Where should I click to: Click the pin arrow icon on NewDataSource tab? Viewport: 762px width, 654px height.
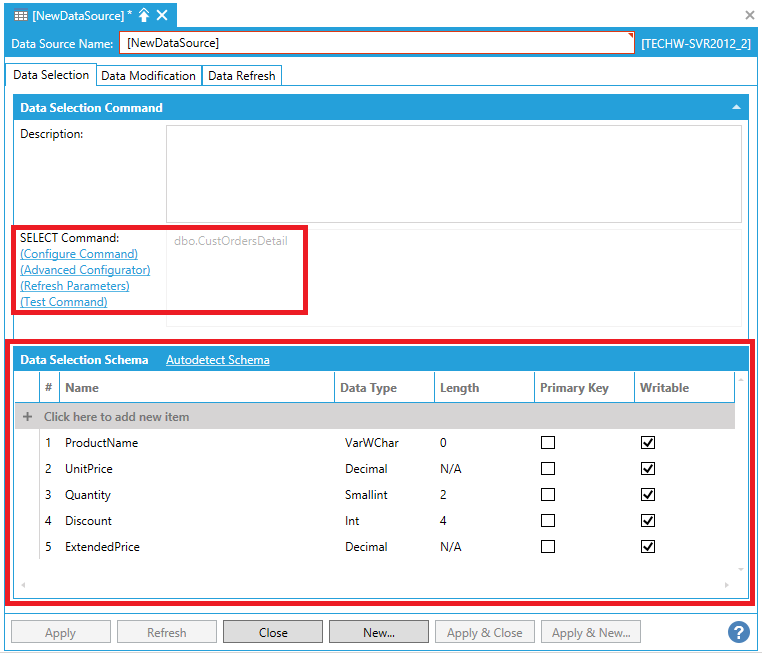click(x=144, y=15)
